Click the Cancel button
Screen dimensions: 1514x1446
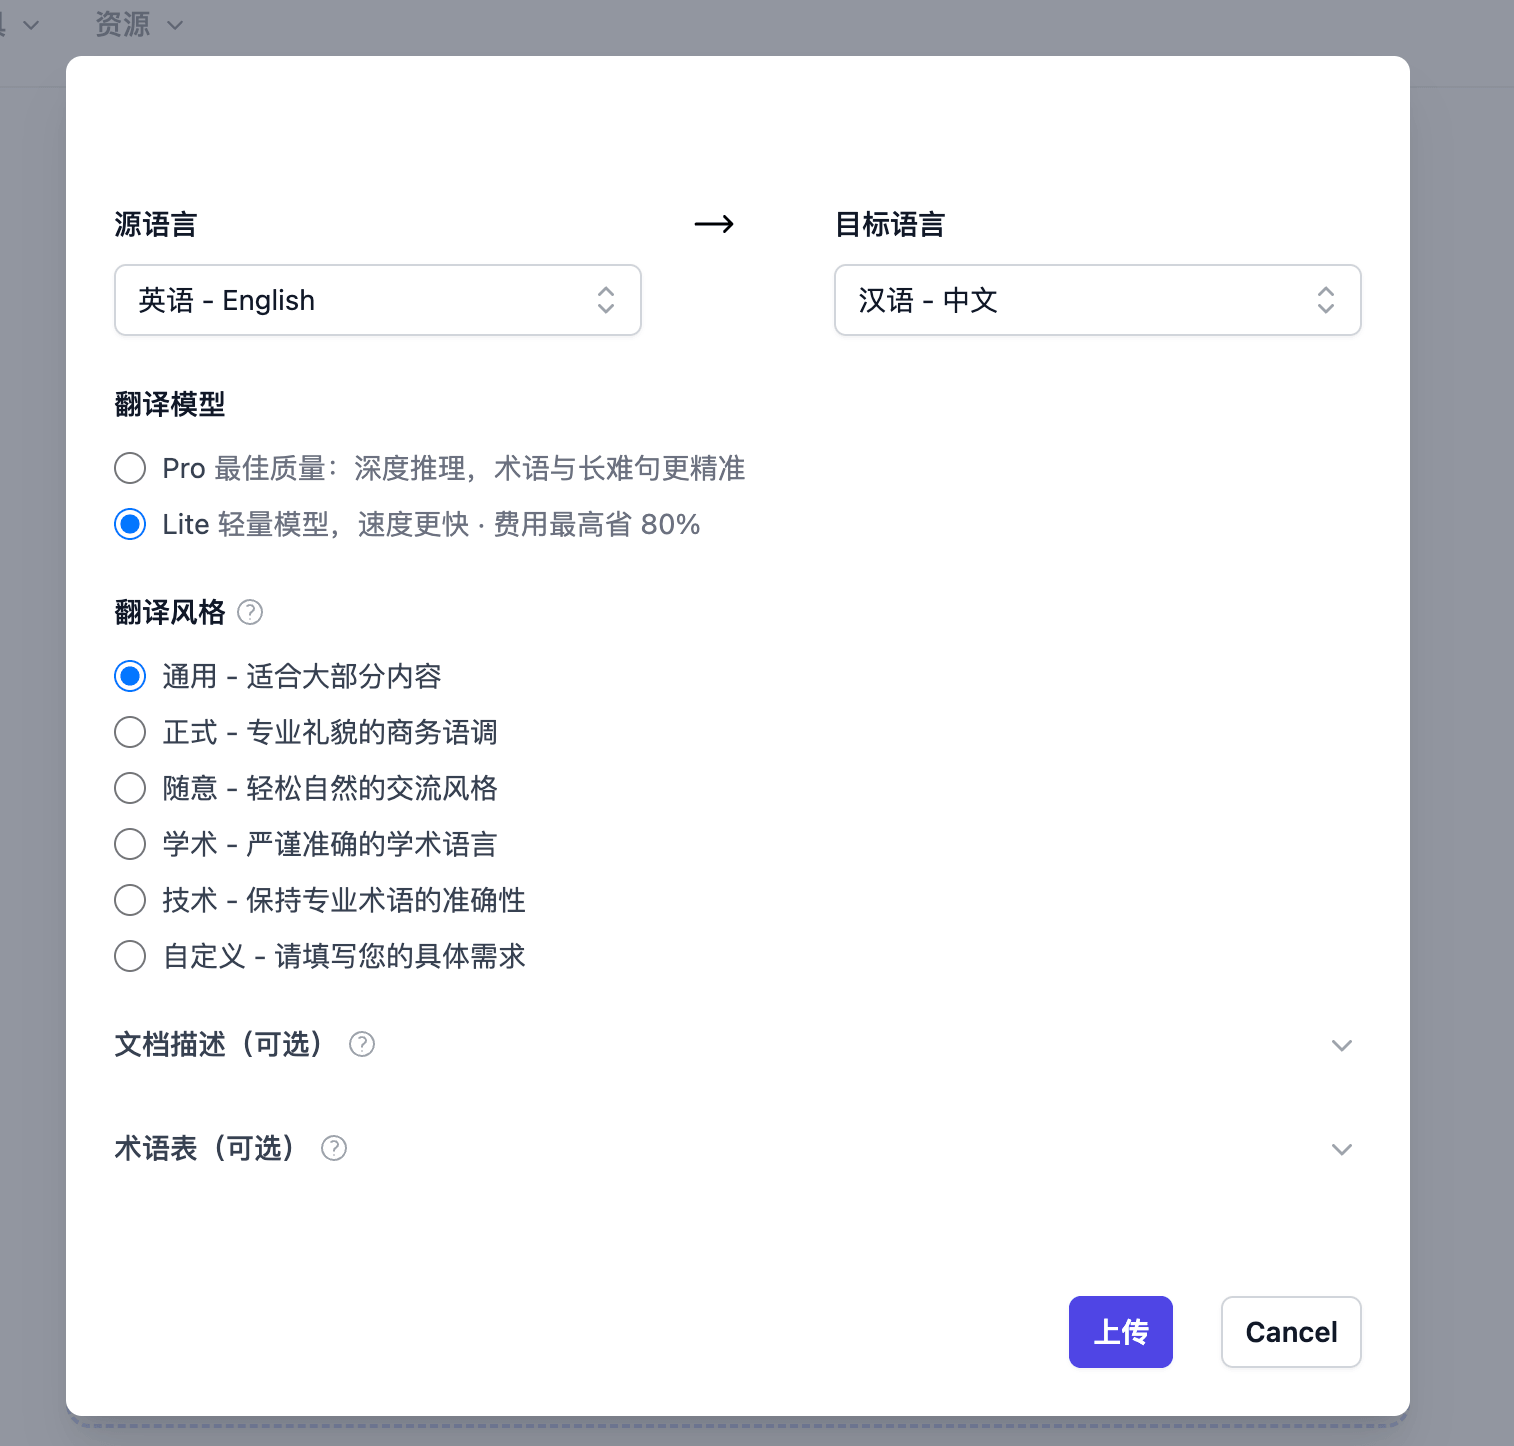pos(1291,1332)
